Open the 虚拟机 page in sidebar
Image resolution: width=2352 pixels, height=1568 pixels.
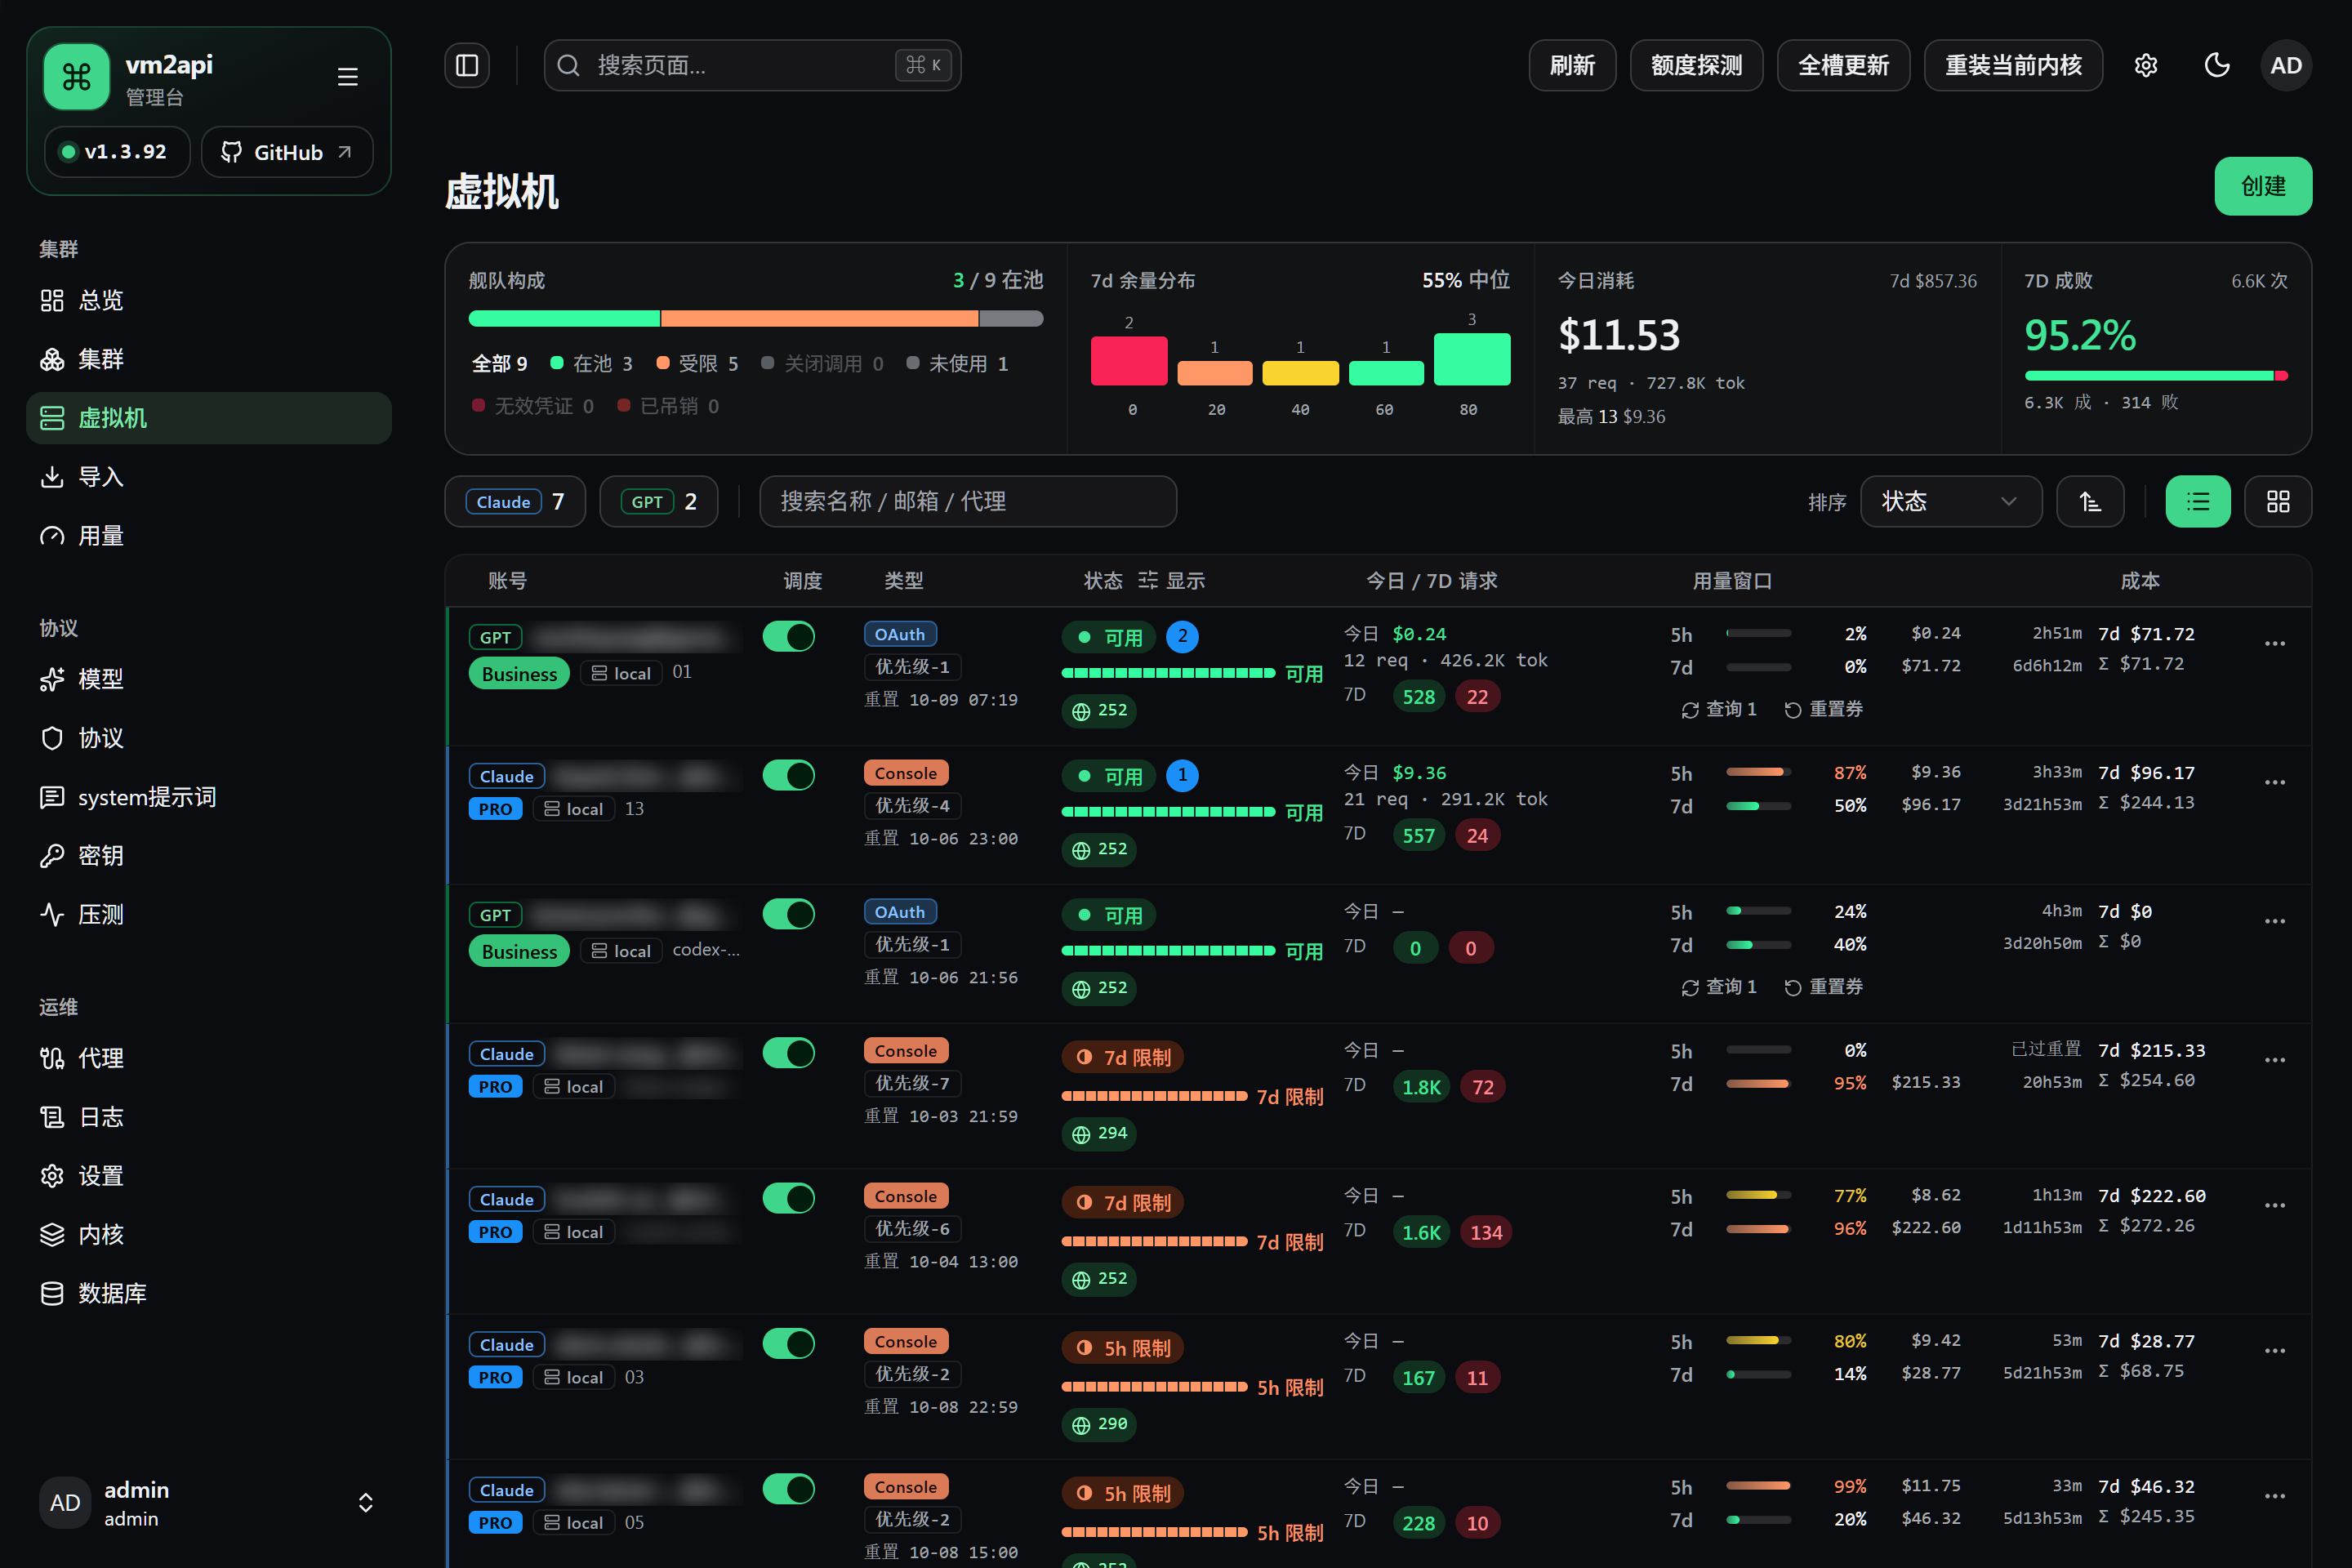coord(208,418)
